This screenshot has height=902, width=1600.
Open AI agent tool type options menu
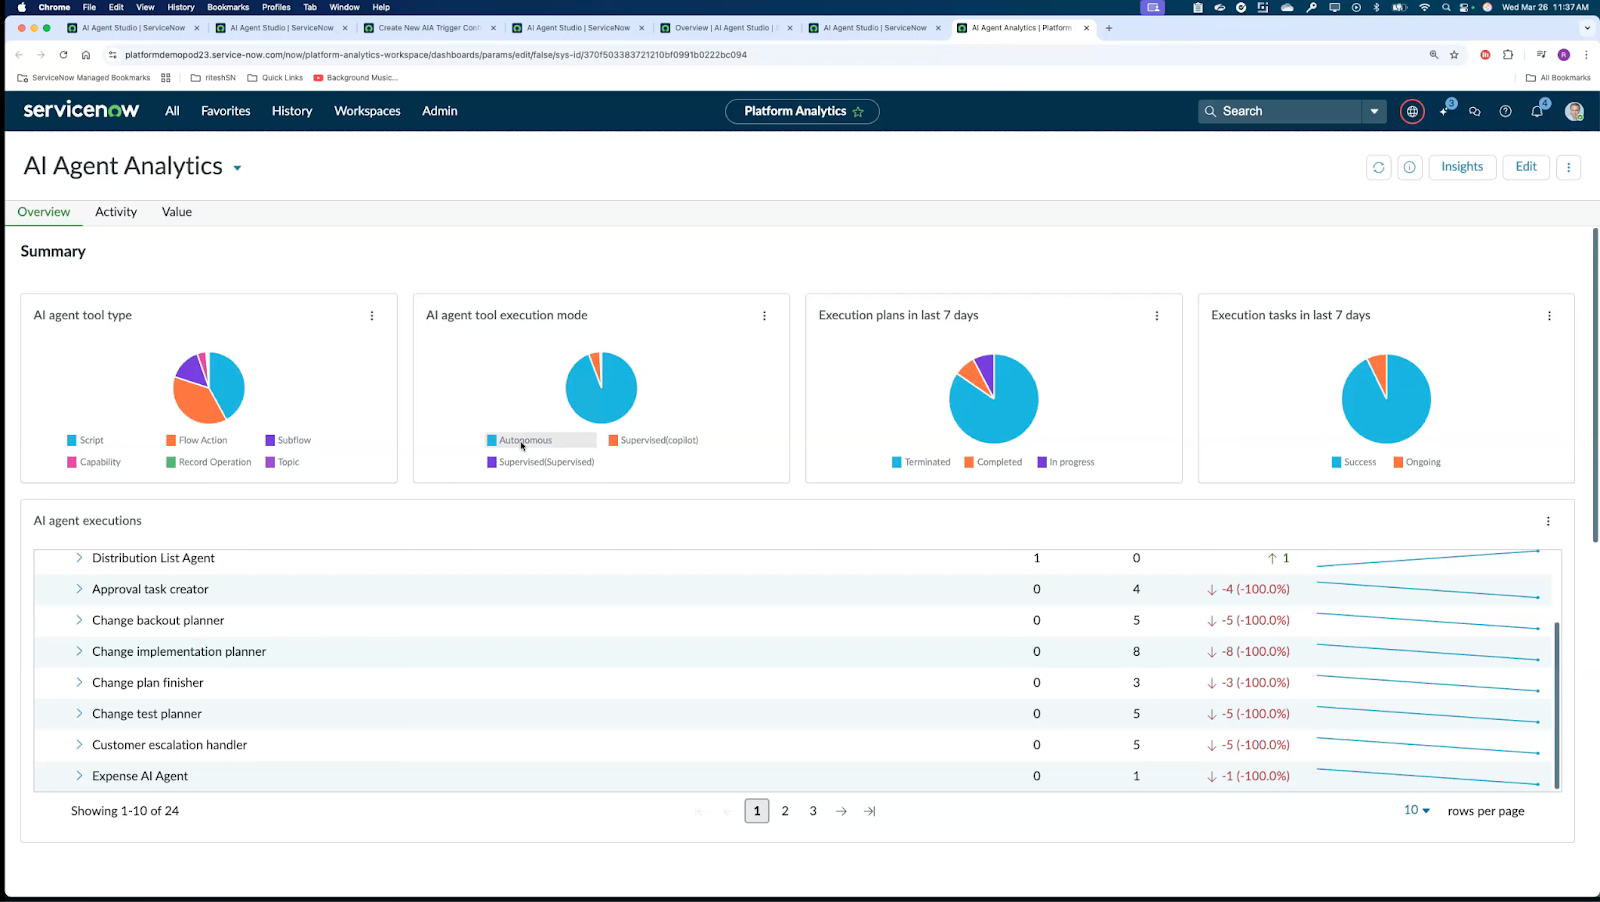coord(372,315)
